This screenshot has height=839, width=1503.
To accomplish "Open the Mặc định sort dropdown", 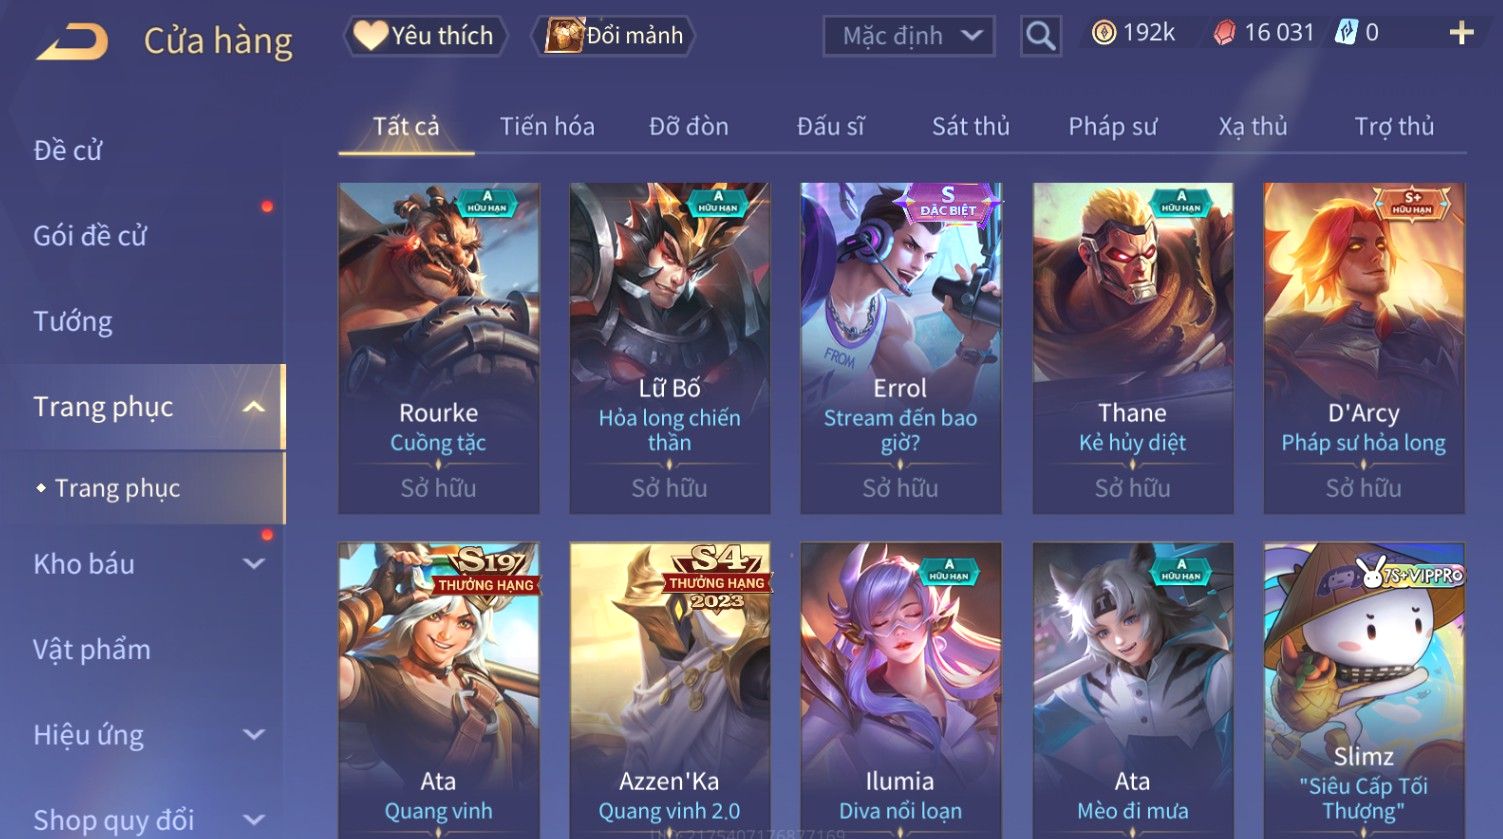I will click(909, 36).
